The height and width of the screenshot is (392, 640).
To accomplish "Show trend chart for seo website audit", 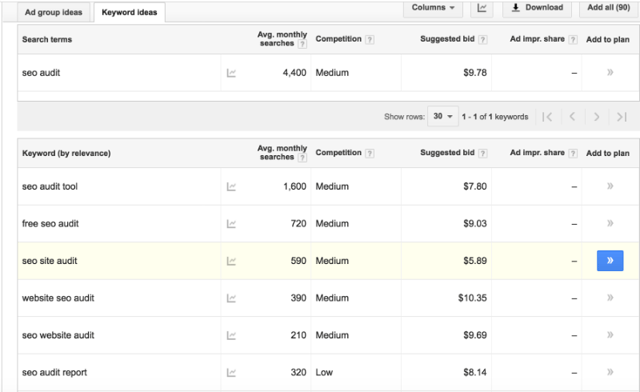I will (x=231, y=335).
